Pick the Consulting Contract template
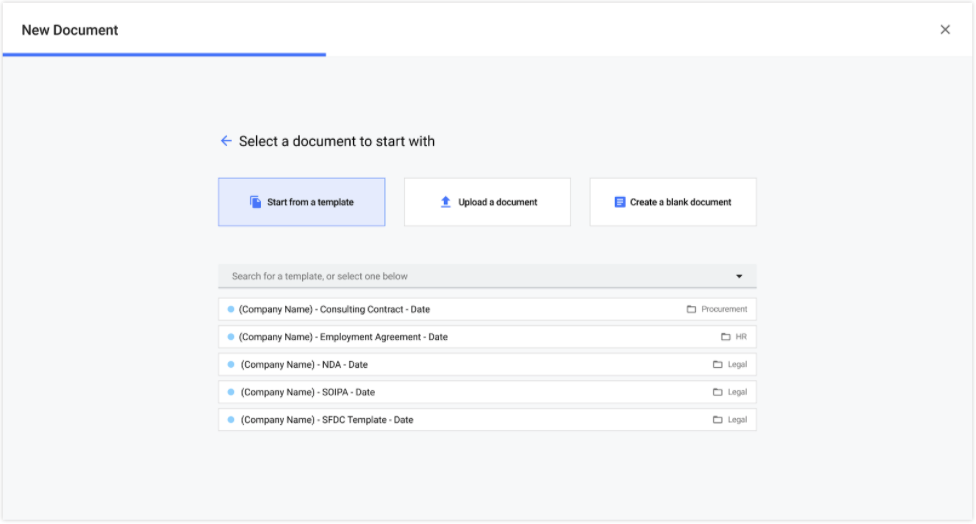Screen dimensions: 976x524 pyautogui.click(x=334, y=310)
